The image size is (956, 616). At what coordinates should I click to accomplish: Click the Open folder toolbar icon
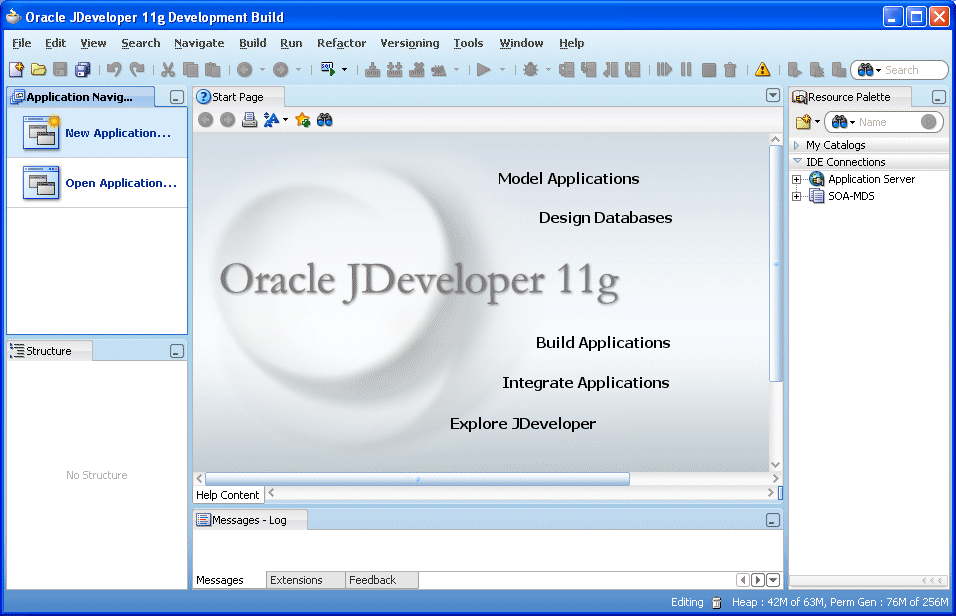click(x=38, y=70)
